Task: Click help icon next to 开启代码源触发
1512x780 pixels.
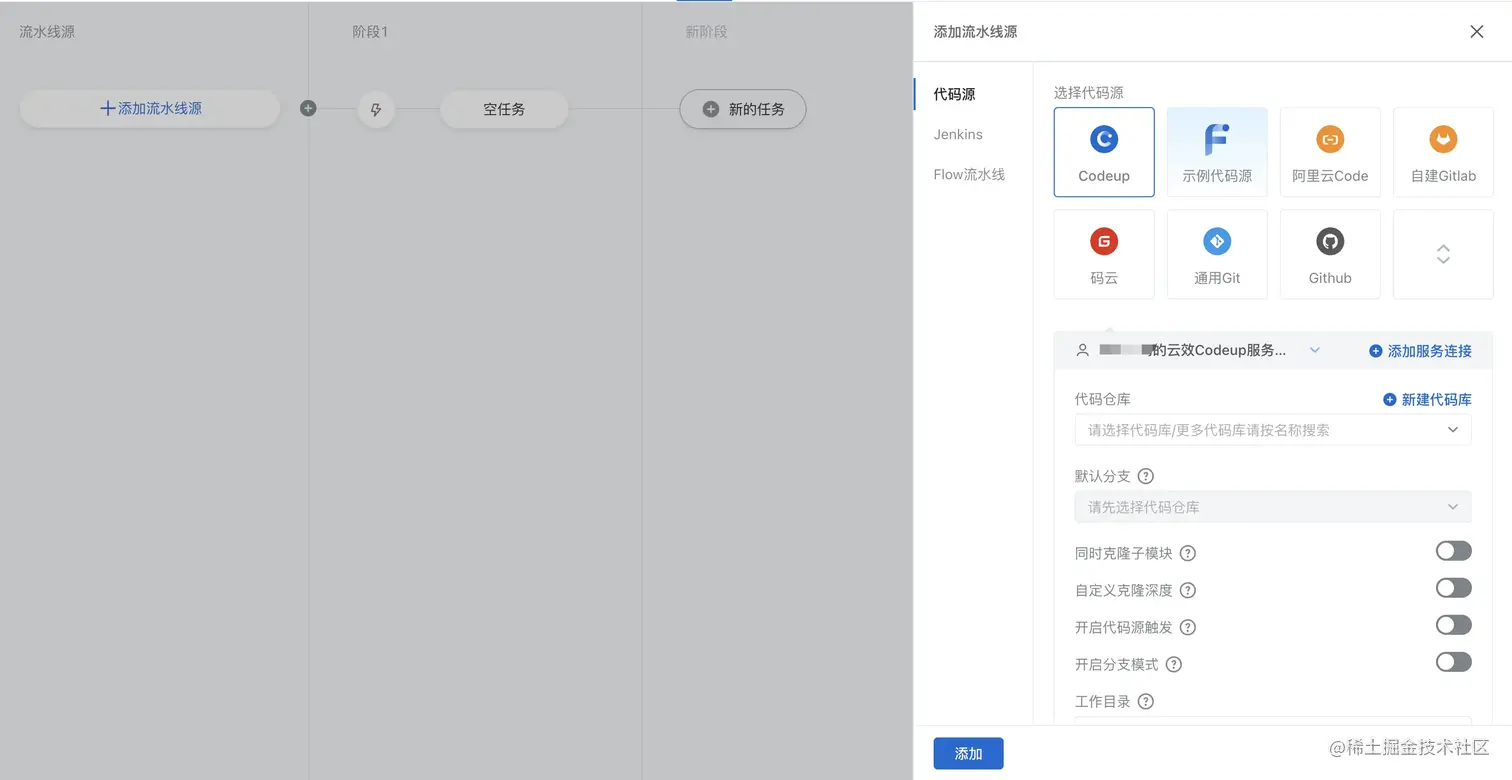Action: click(1188, 627)
